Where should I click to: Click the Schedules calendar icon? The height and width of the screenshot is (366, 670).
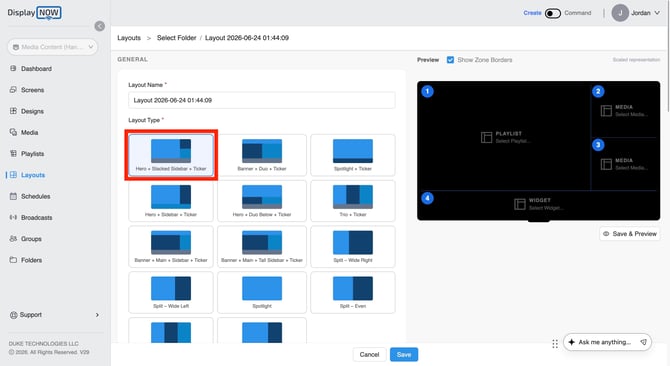[x=13, y=196]
